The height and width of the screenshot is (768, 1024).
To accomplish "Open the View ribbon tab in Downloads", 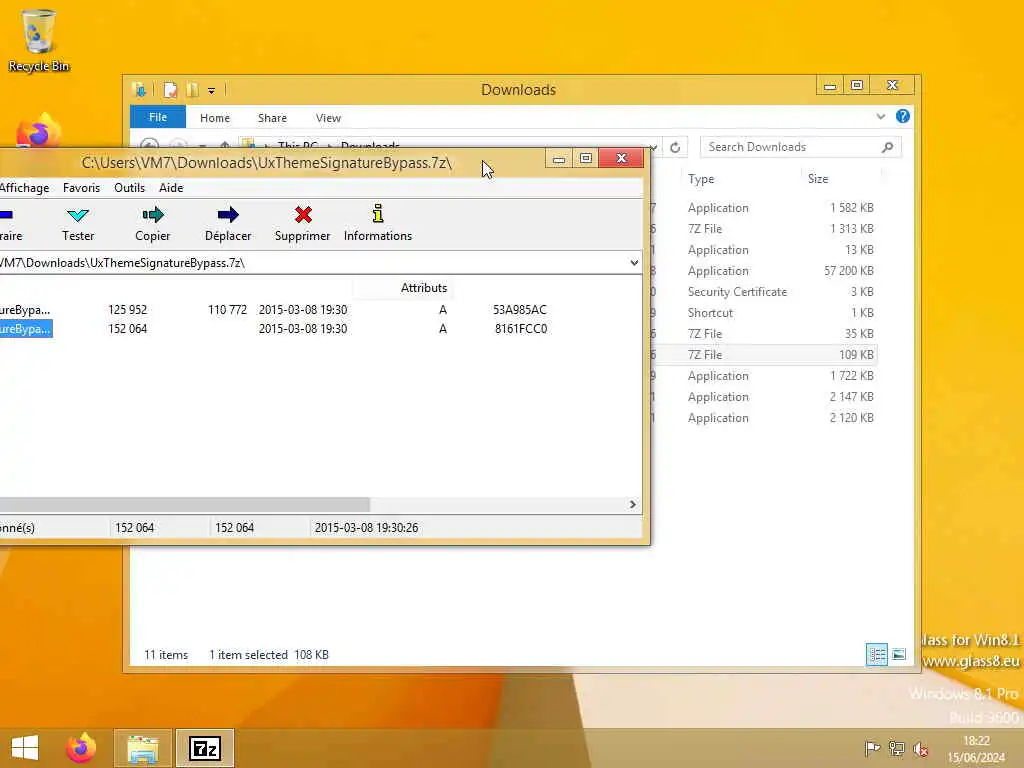I will (328, 118).
